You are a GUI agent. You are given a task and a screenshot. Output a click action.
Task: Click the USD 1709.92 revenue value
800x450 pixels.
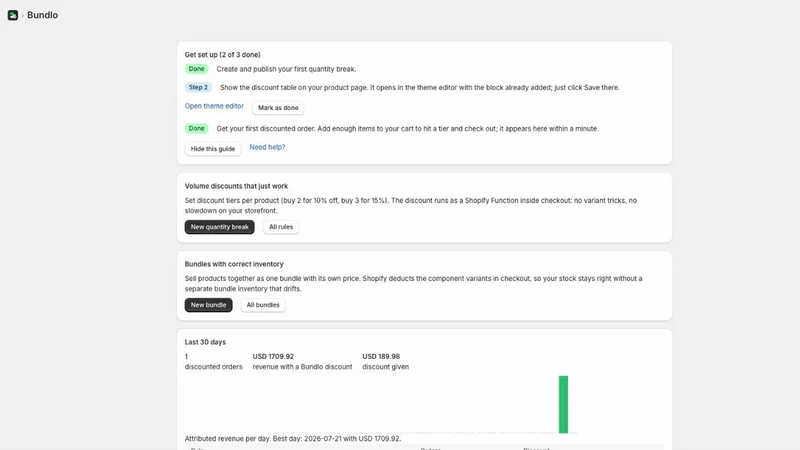[x=273, y=357]
